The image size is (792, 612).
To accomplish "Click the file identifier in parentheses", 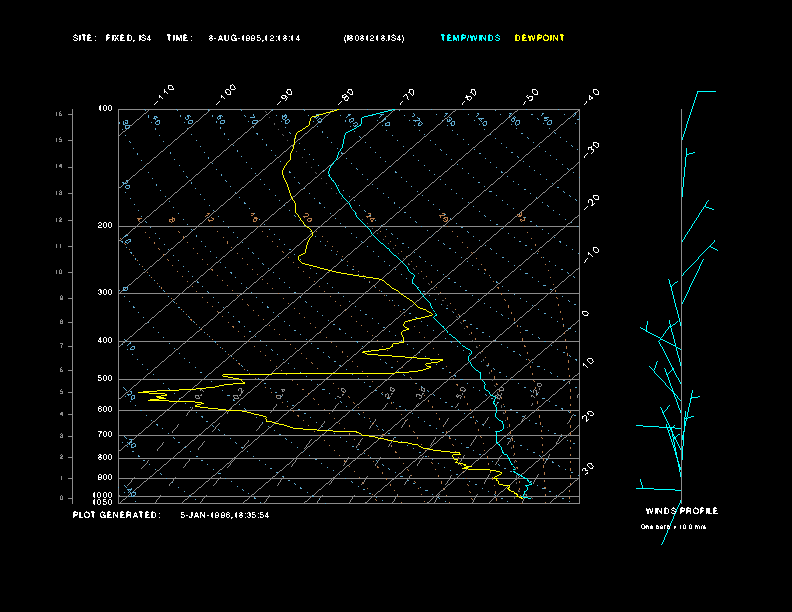I will 374,38.
